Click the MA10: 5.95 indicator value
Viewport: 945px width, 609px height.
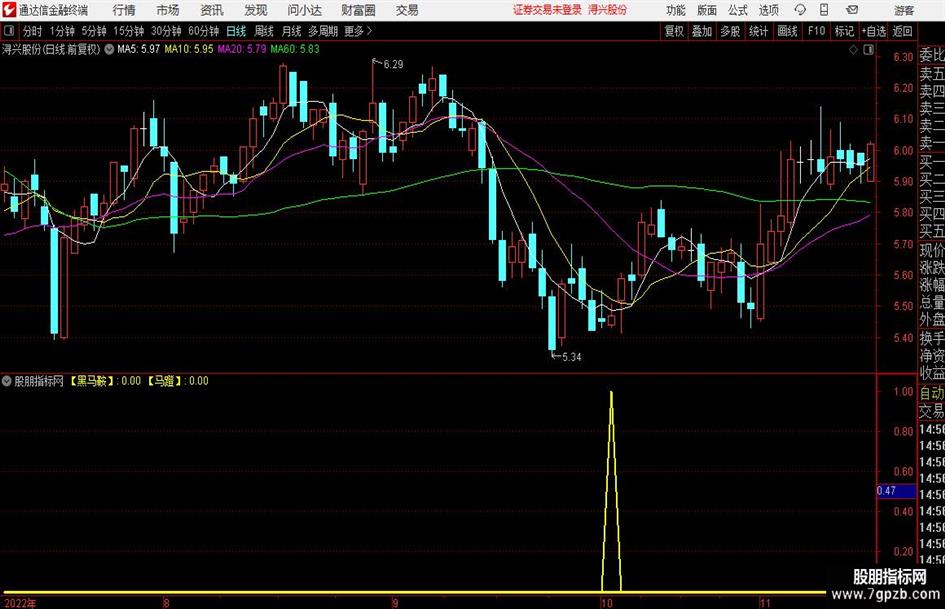pyautogui.click(x=189, y=49)
